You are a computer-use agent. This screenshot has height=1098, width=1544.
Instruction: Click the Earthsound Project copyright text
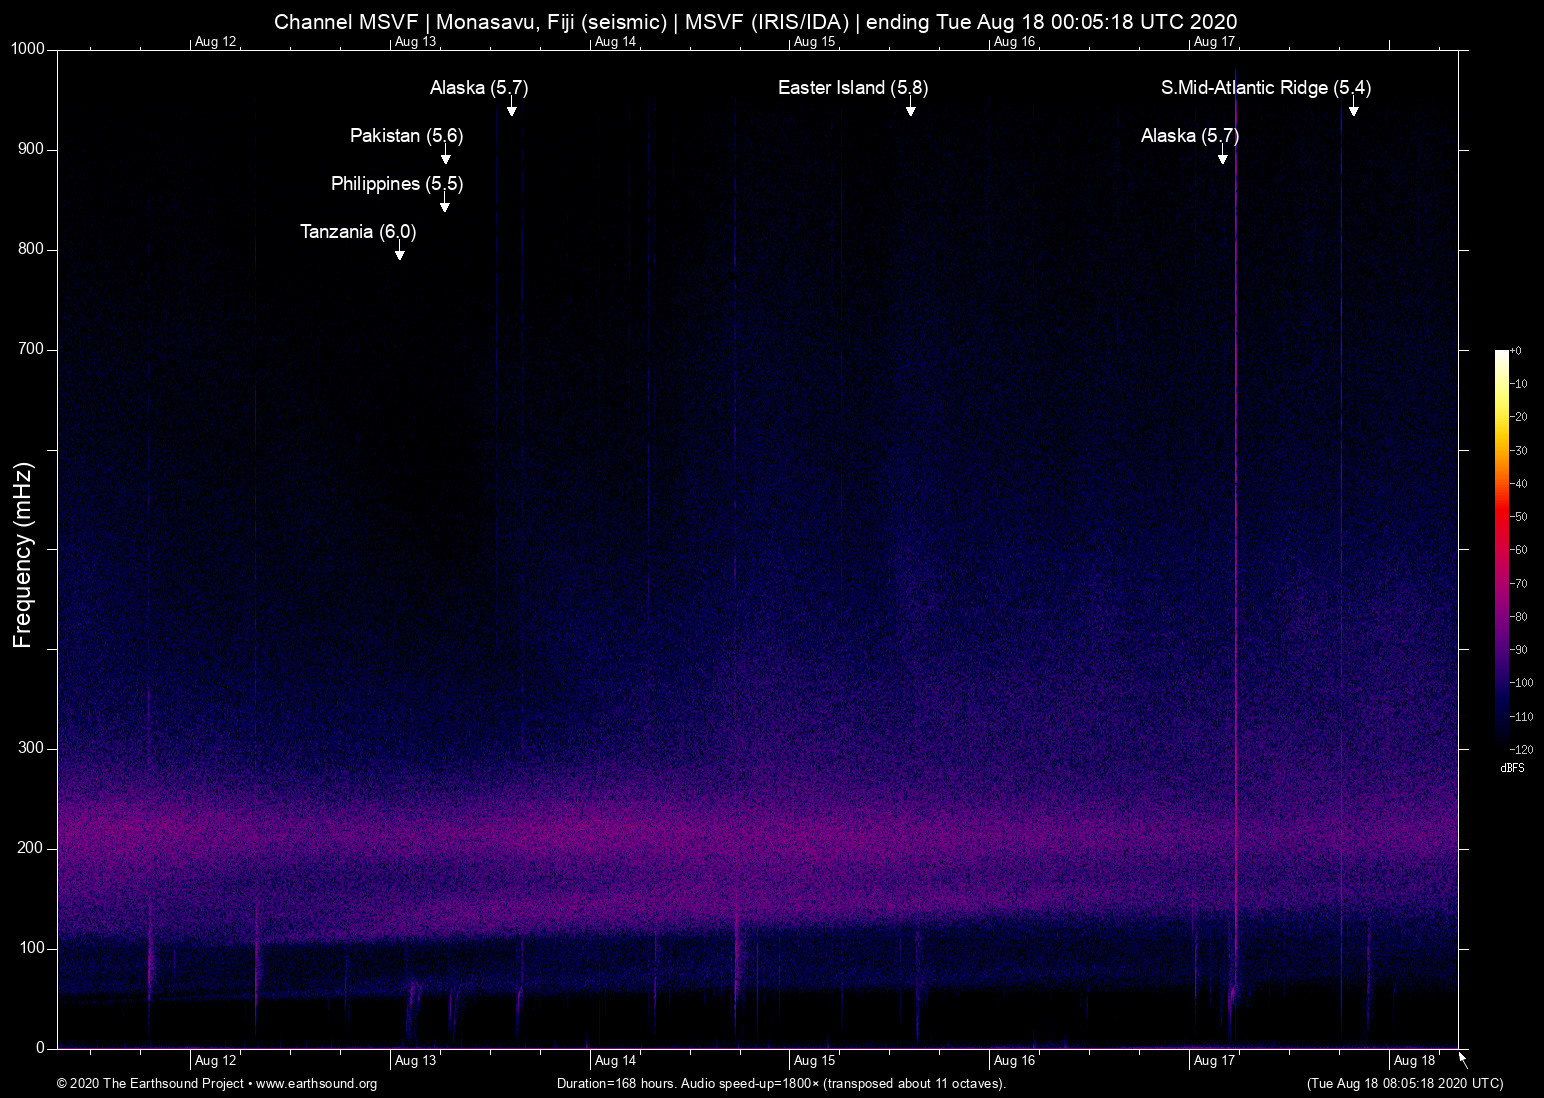tap(150, 1084)
